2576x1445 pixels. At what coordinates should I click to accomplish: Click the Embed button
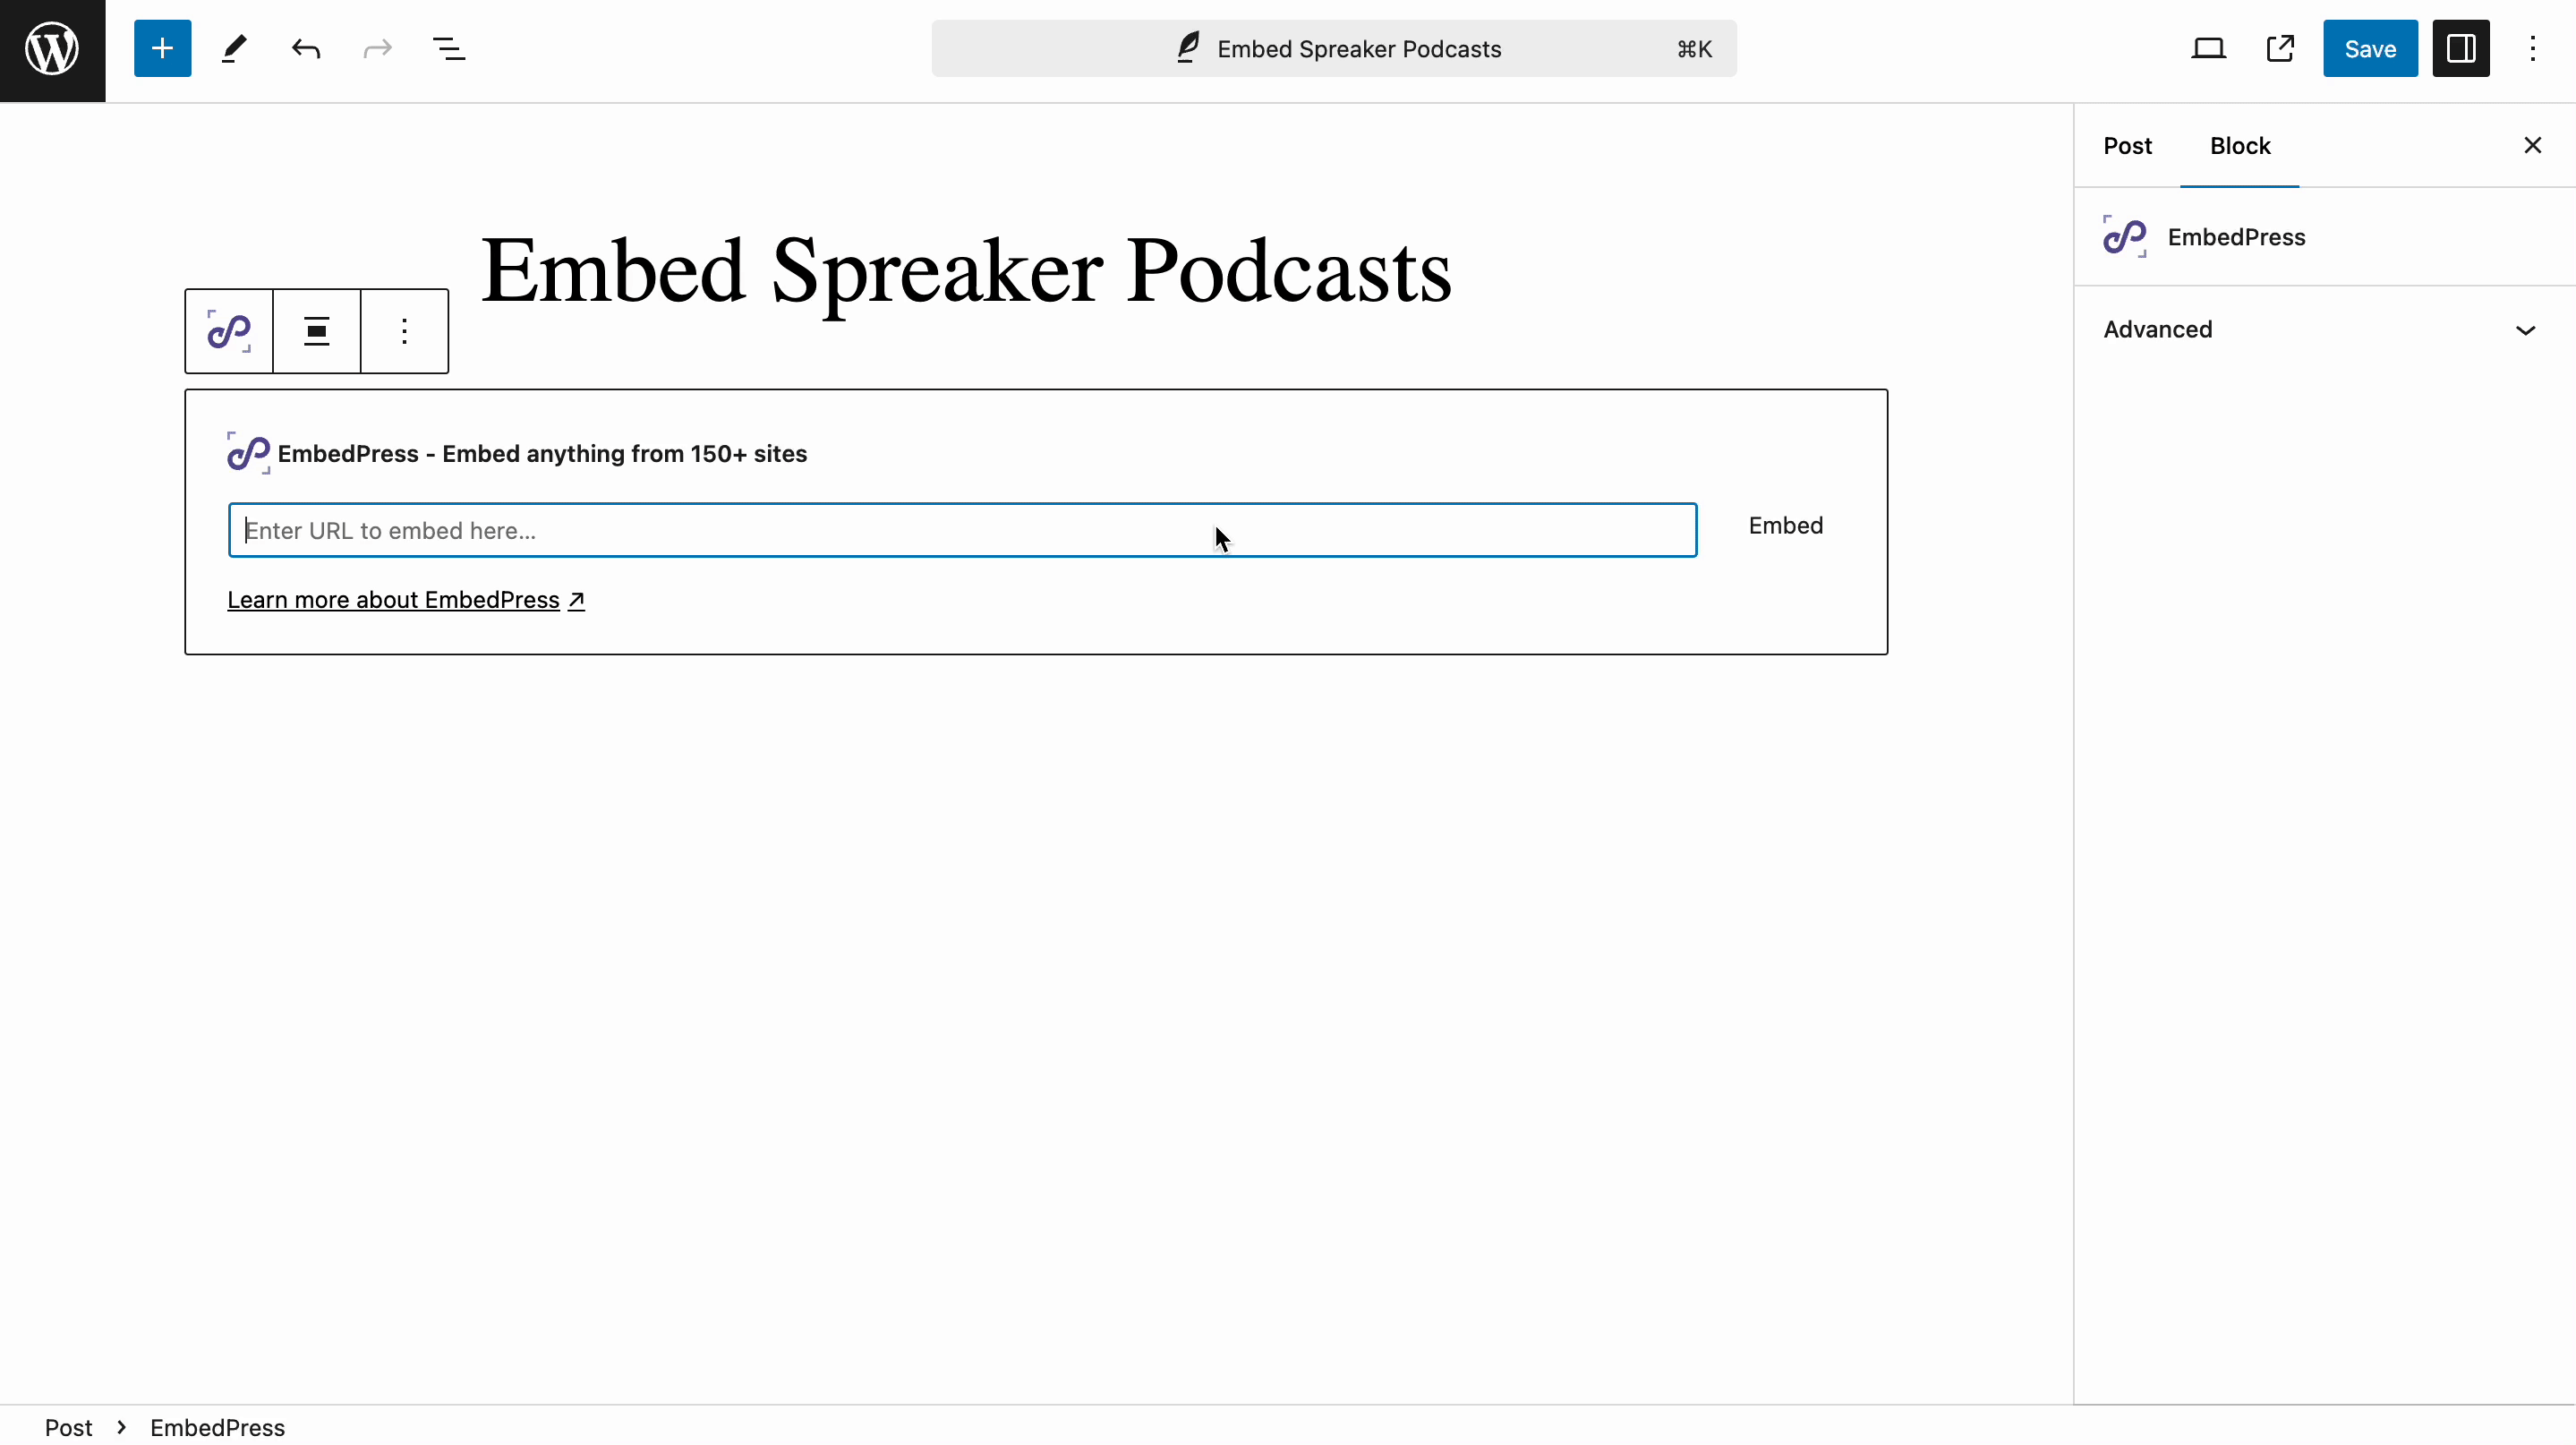(x=1785, y=526)
